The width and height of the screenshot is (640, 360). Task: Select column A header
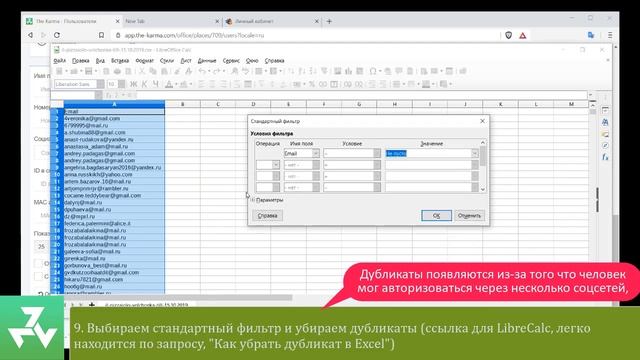pyautogui.click(x=114, y=104)
